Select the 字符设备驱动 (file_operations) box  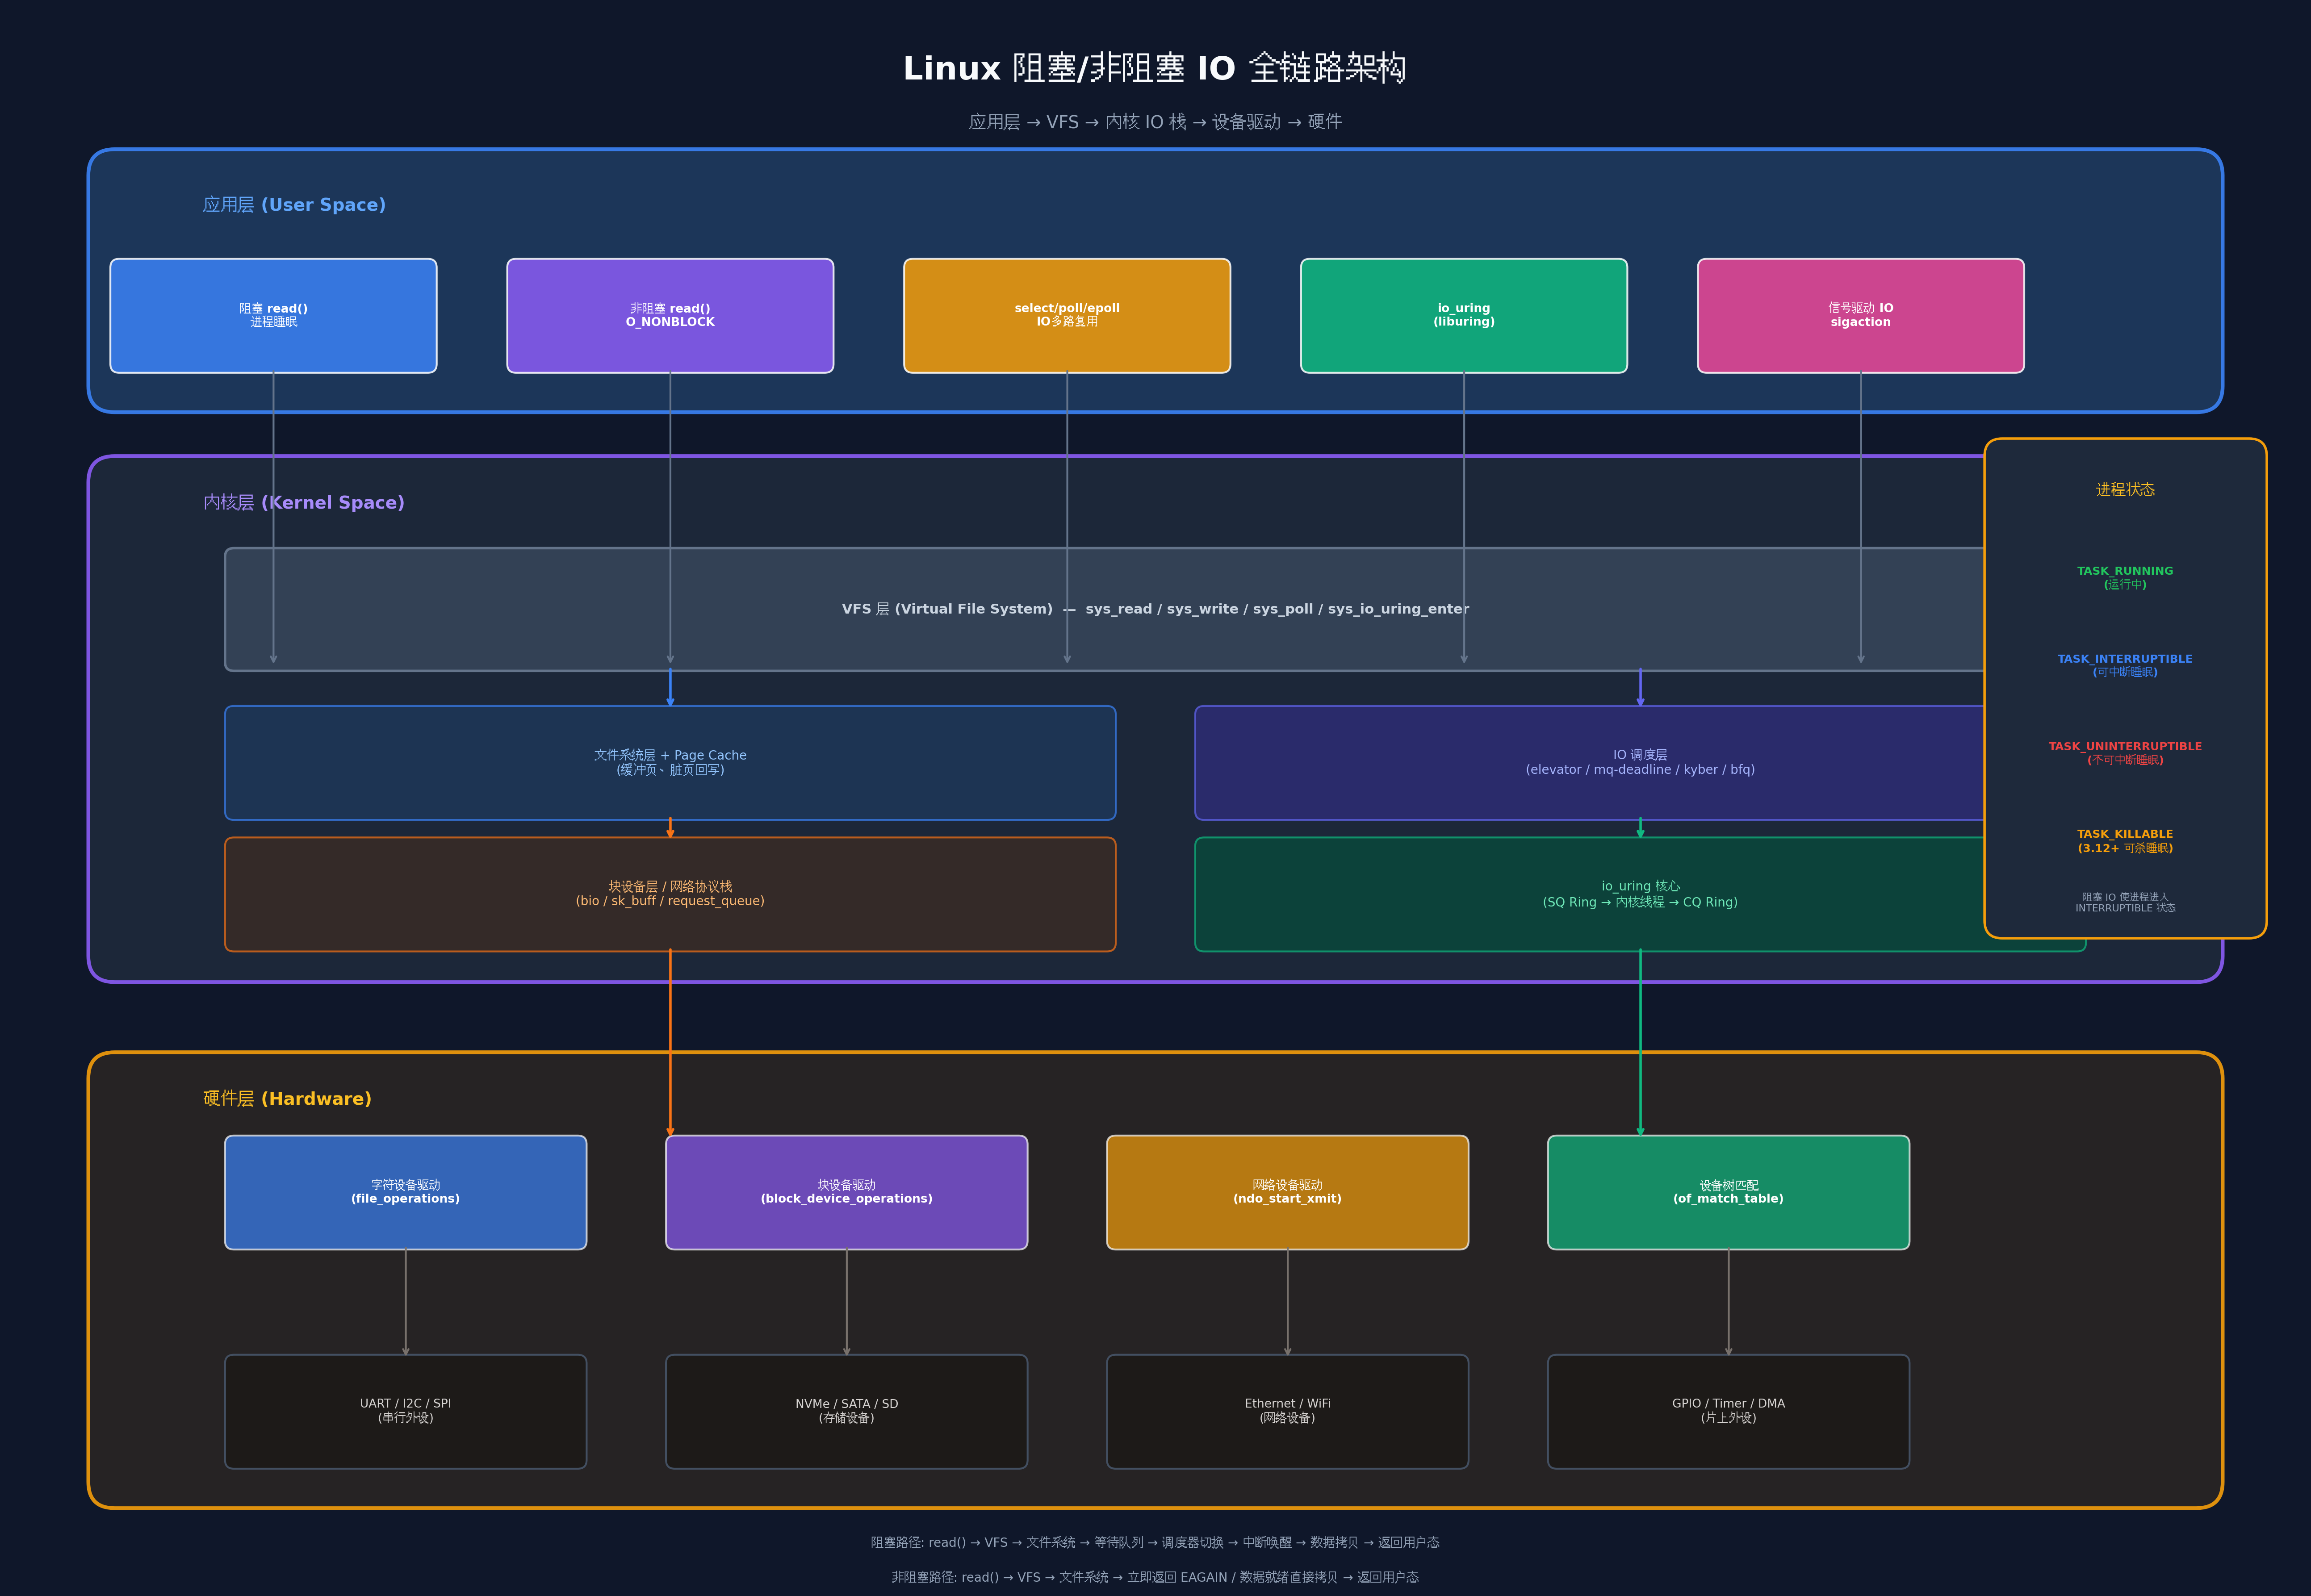pos(406,1192)
